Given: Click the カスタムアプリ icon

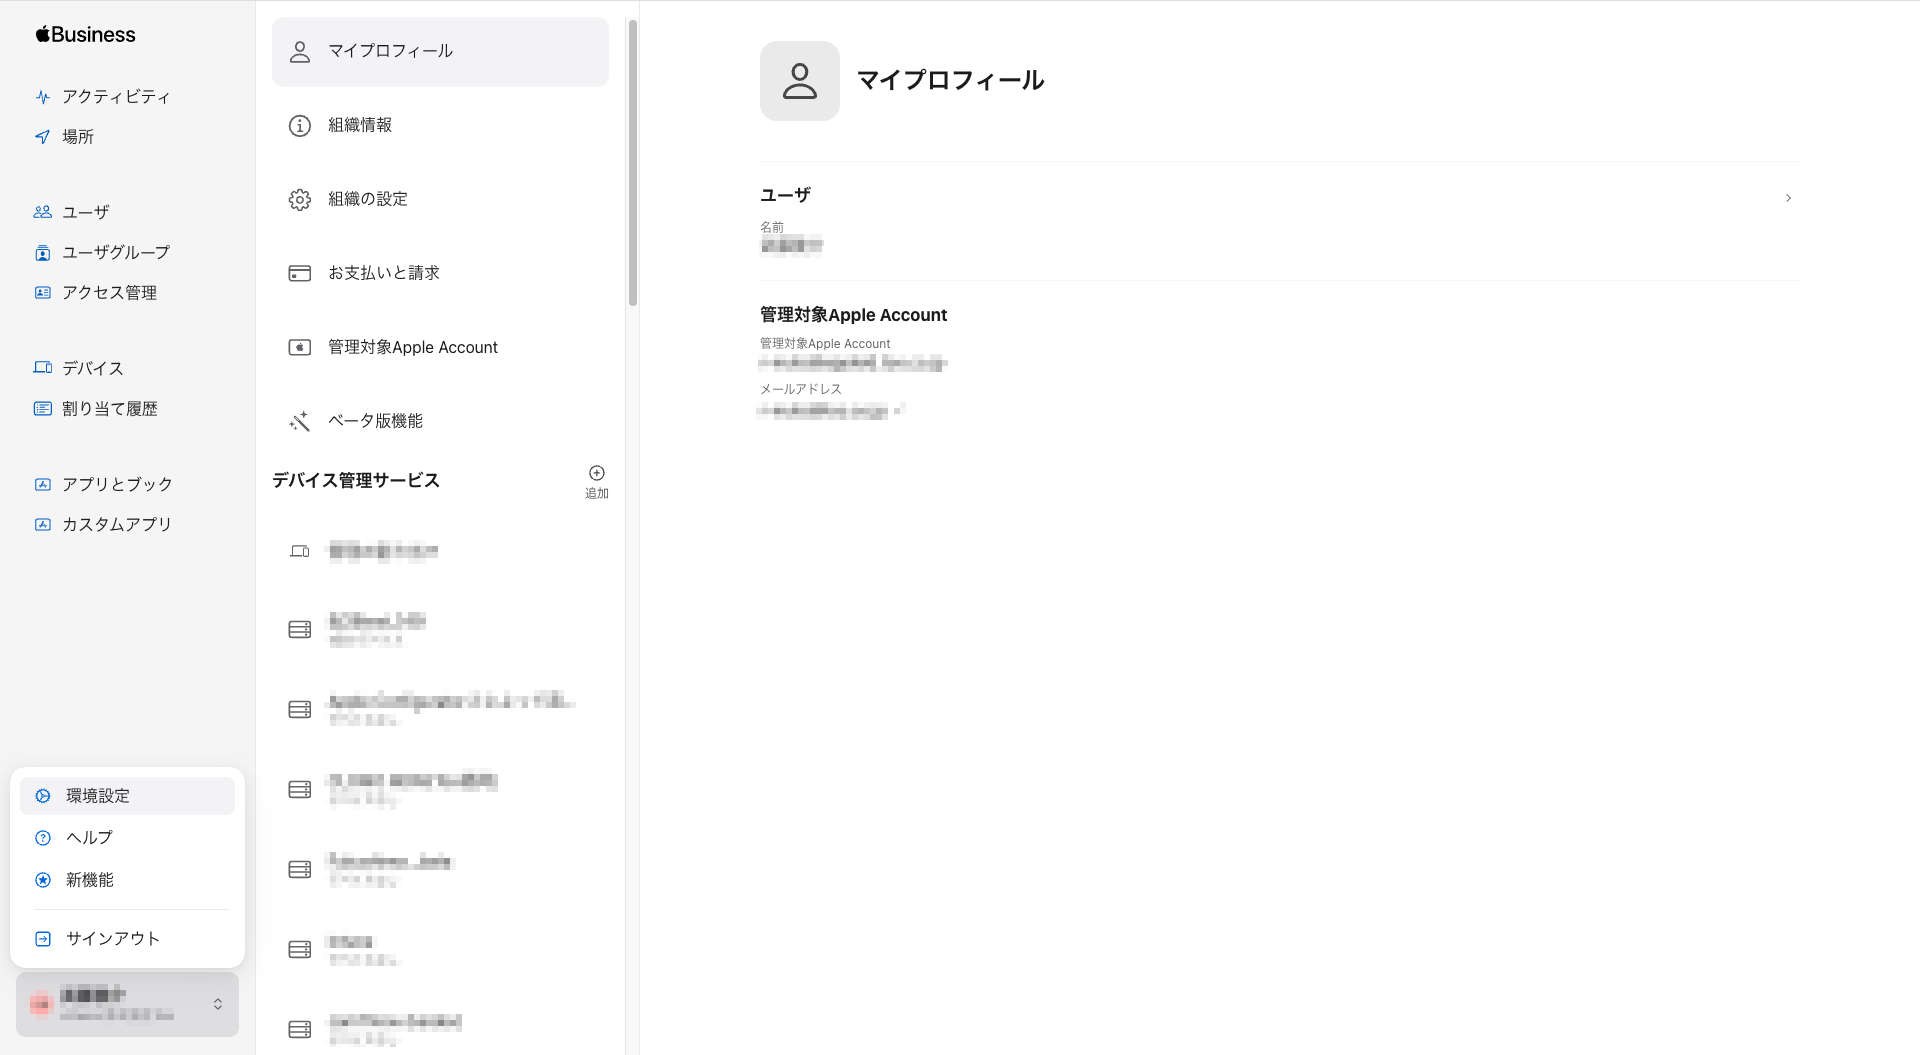Looking at the screenshot, I should pyautogui.click(x=42, y=524).
